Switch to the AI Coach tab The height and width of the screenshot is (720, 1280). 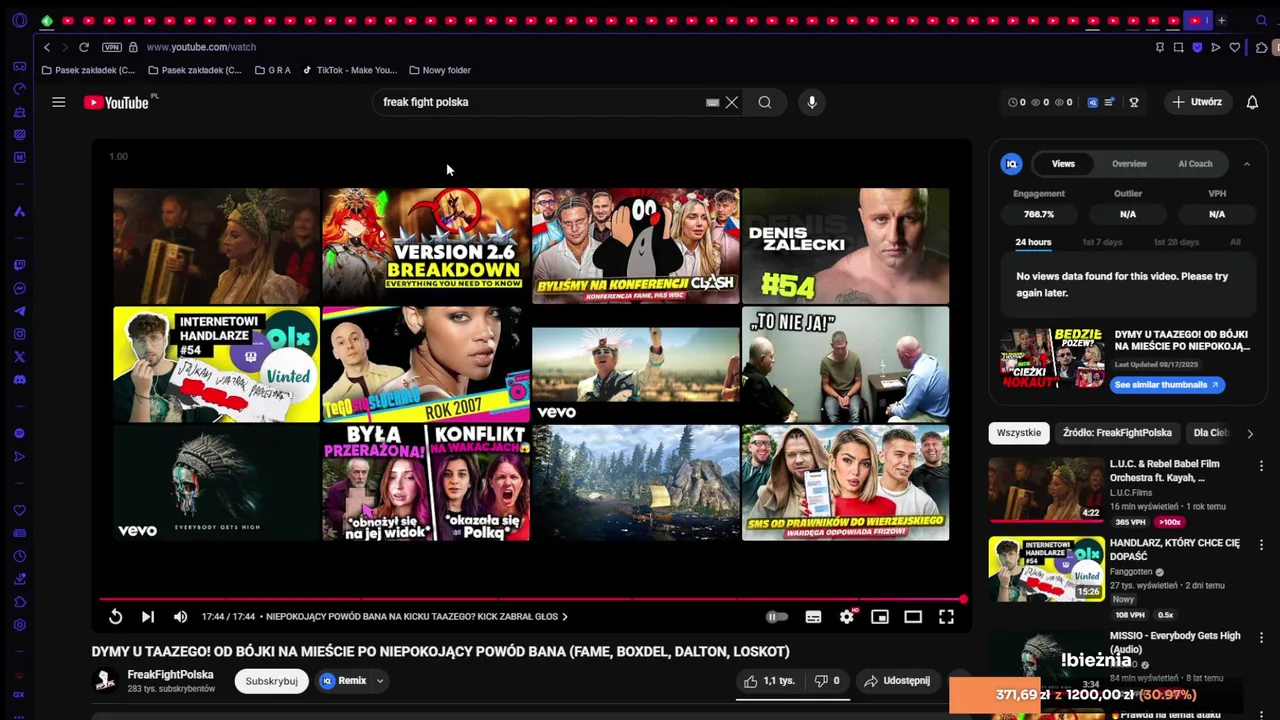(x=1195, y=164)
